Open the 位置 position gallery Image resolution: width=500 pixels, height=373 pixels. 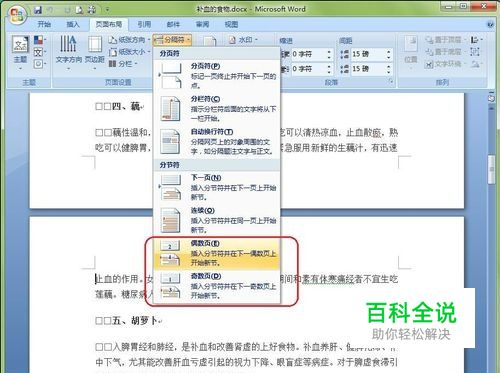point(411,52)
